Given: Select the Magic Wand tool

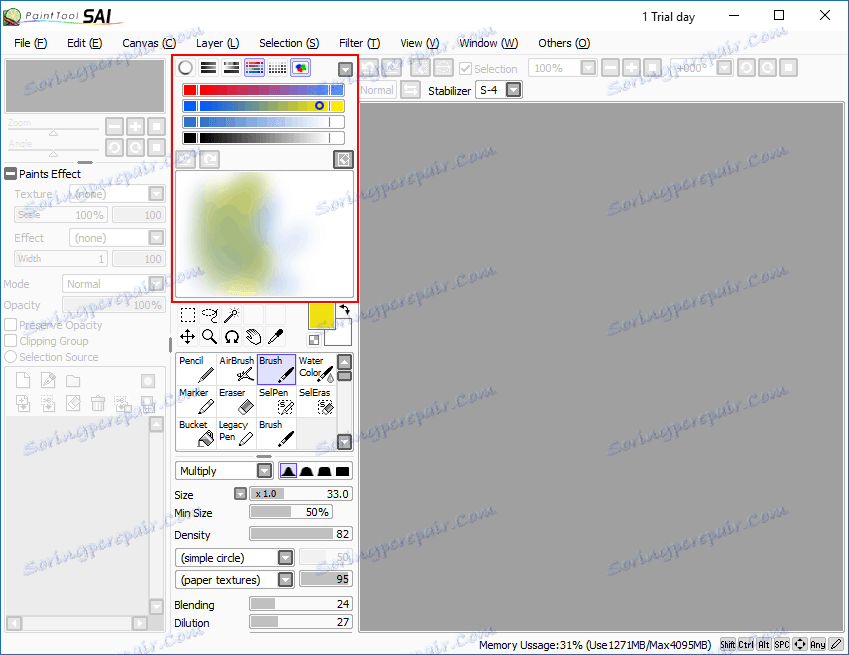Looking at the screenshot, I should click(232, 315).
